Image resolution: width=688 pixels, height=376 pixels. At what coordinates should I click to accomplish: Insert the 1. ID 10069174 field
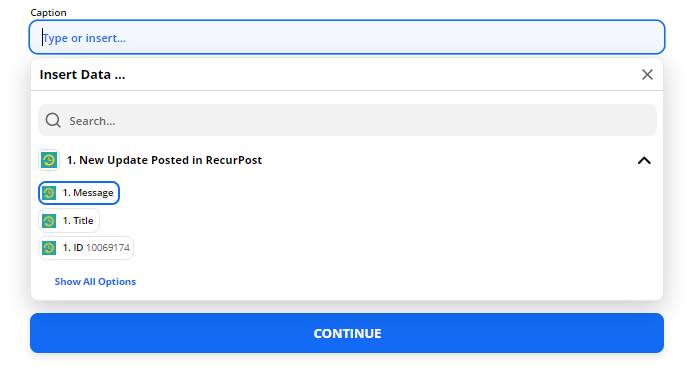click(x=86, y=248)
